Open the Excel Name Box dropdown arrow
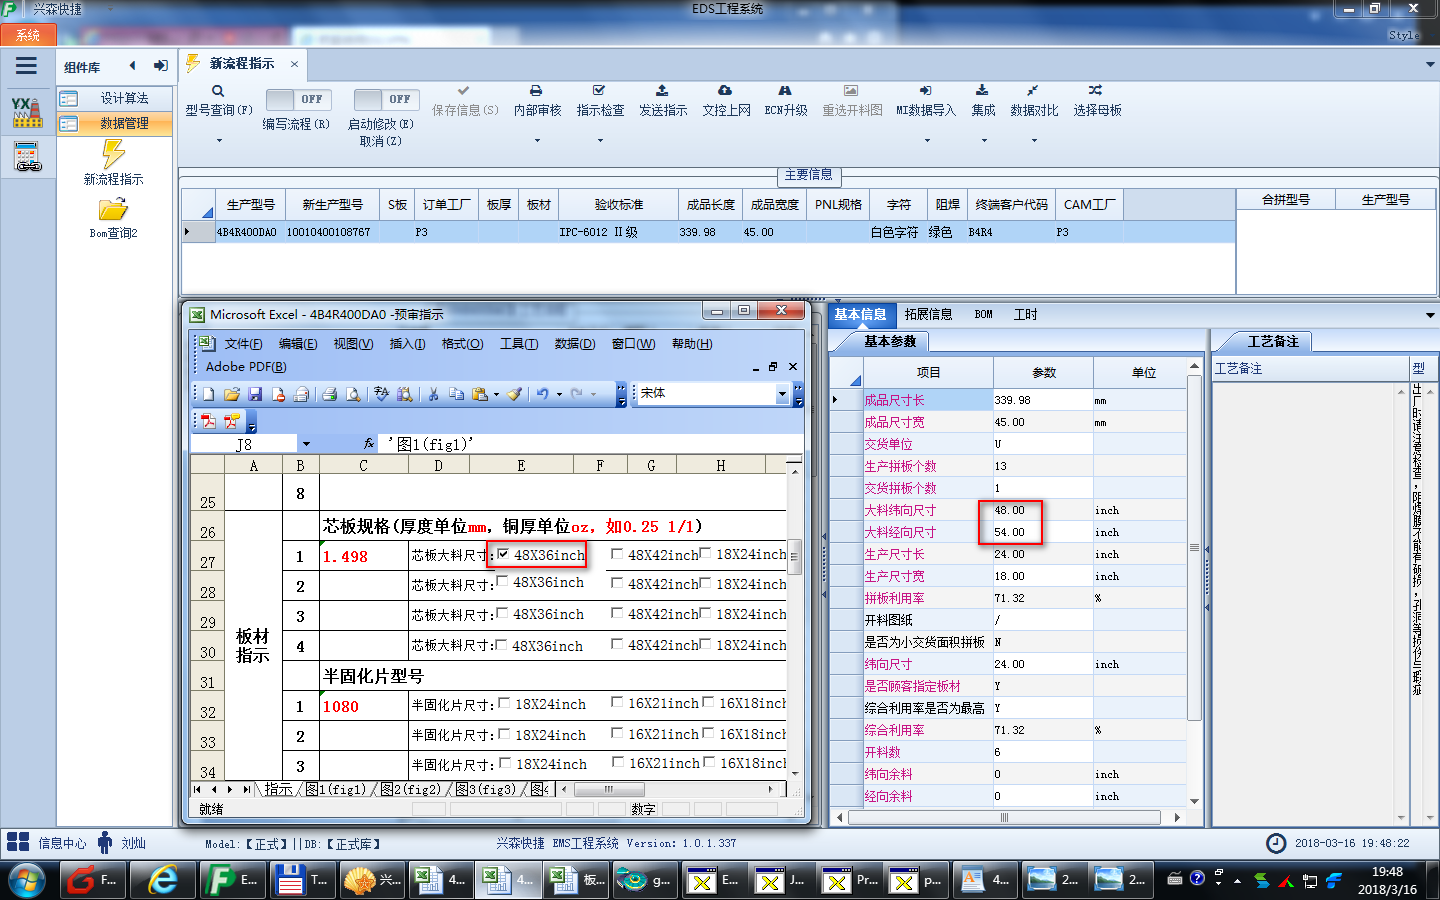Image resolution: width=1440 pixels, height=900 pixels. (x=306, y=444)
